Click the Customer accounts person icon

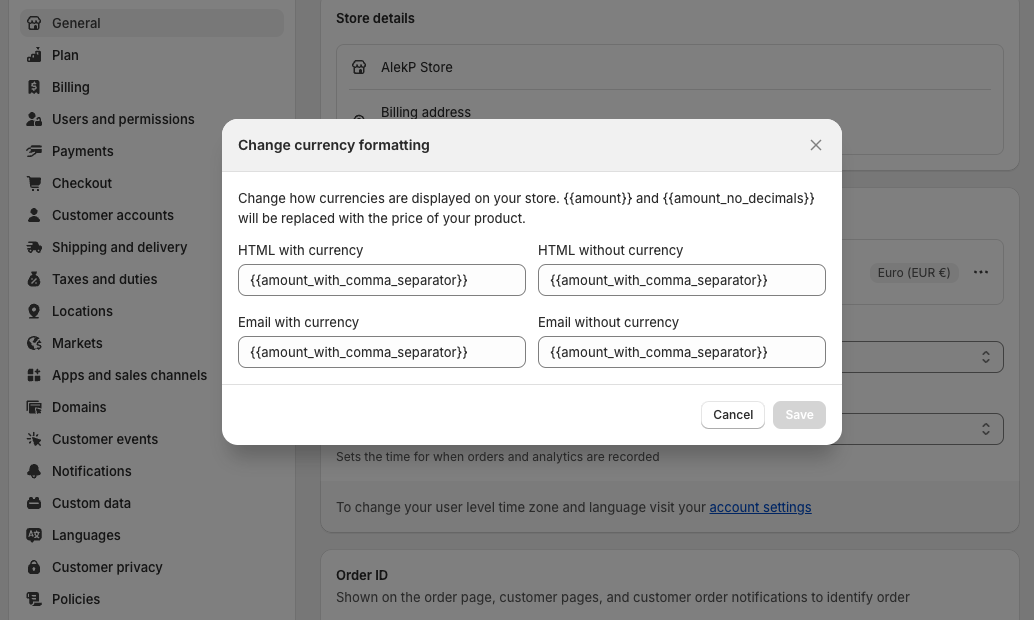(x=34, y=215)
